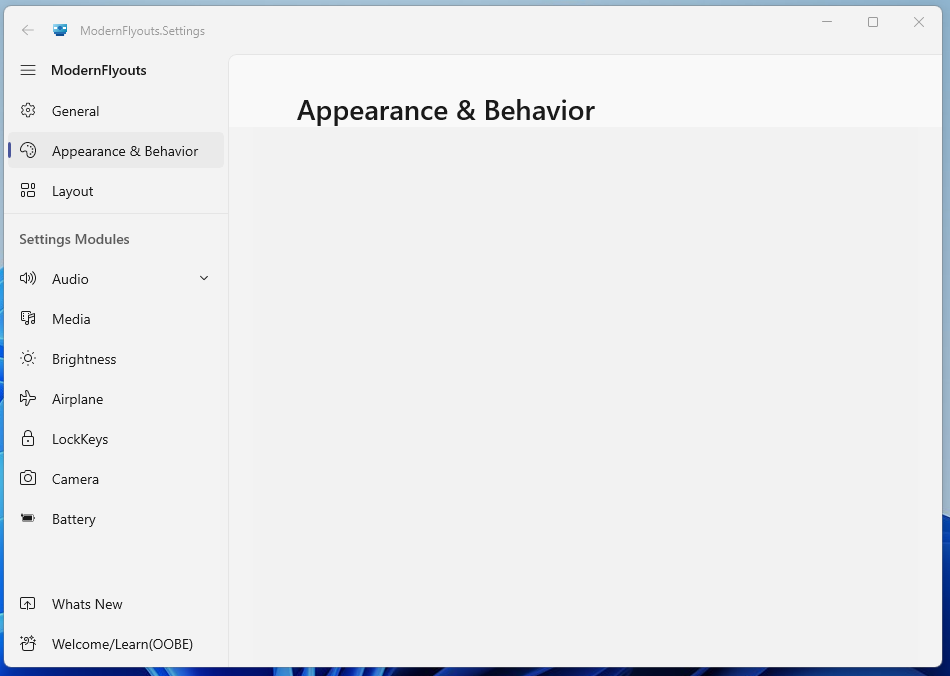Select the Brightness module
The width and height of the screenshot is (950, 676).
coord(116,359)
